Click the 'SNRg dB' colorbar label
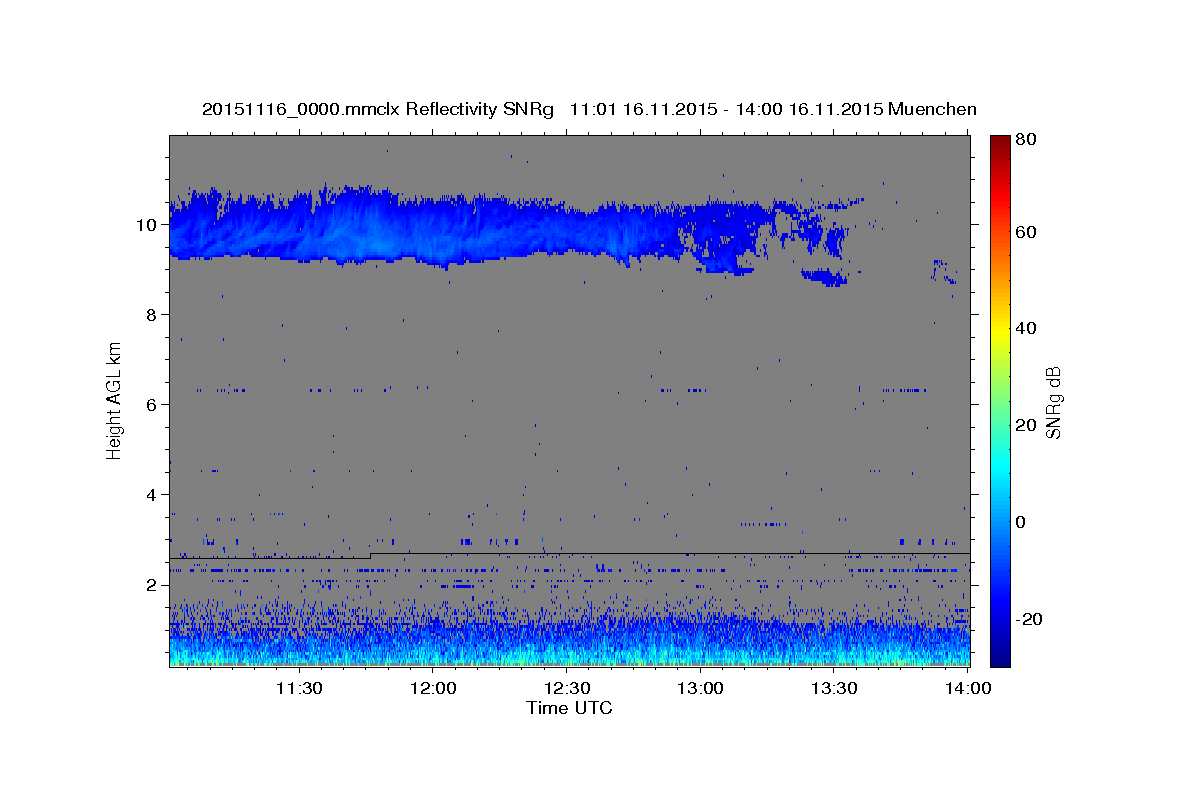 tap(1053, 403)
